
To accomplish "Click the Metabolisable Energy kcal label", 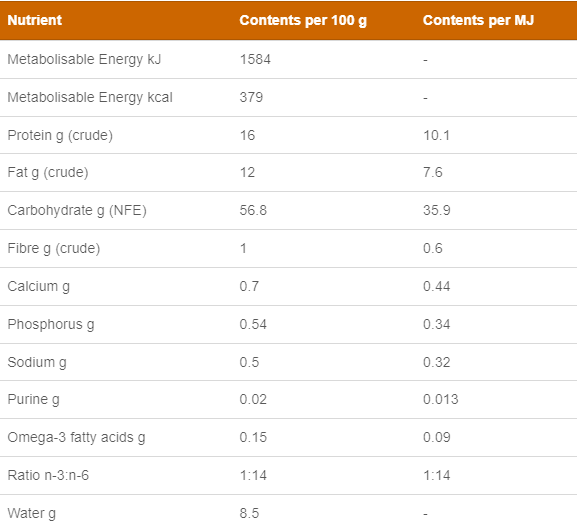I will click(90, 97).
